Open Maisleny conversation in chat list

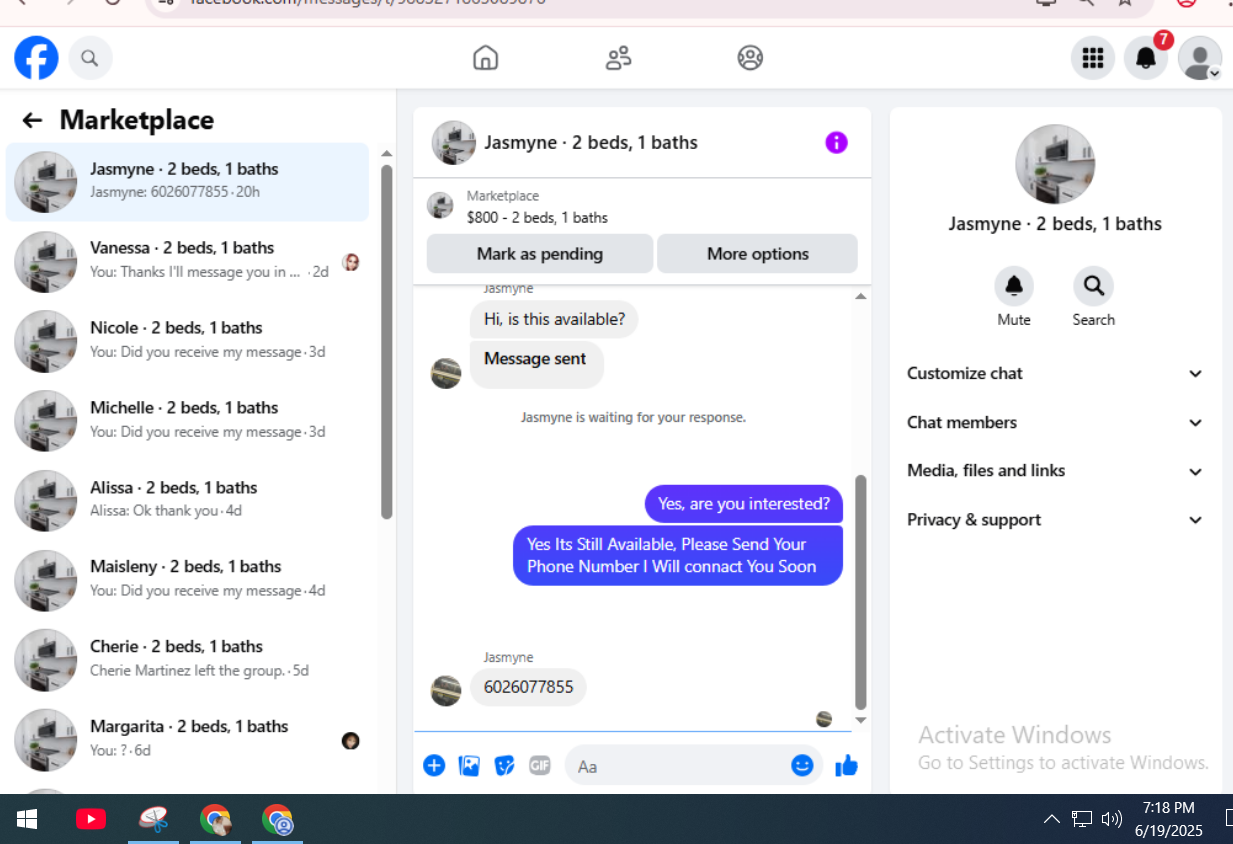tap(187, 581)
